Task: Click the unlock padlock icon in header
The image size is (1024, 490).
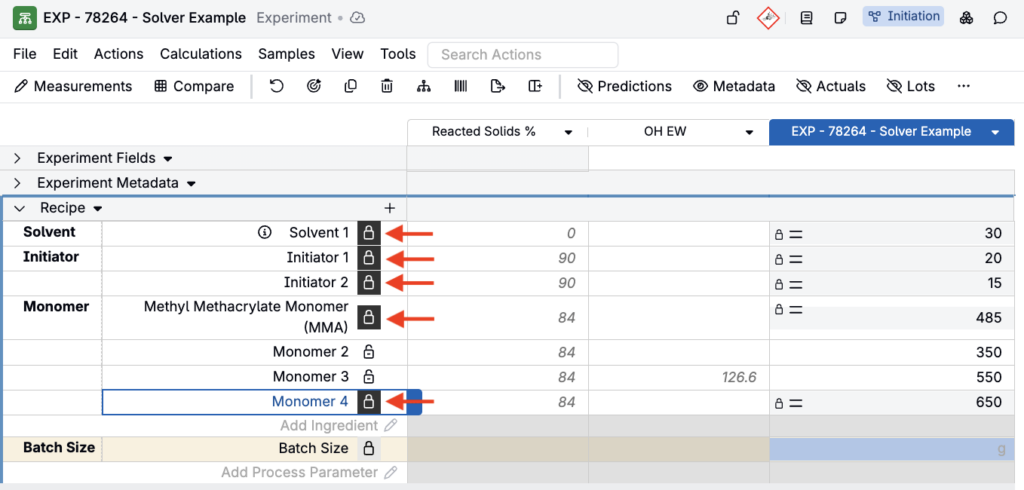Action: click(733, 18)
